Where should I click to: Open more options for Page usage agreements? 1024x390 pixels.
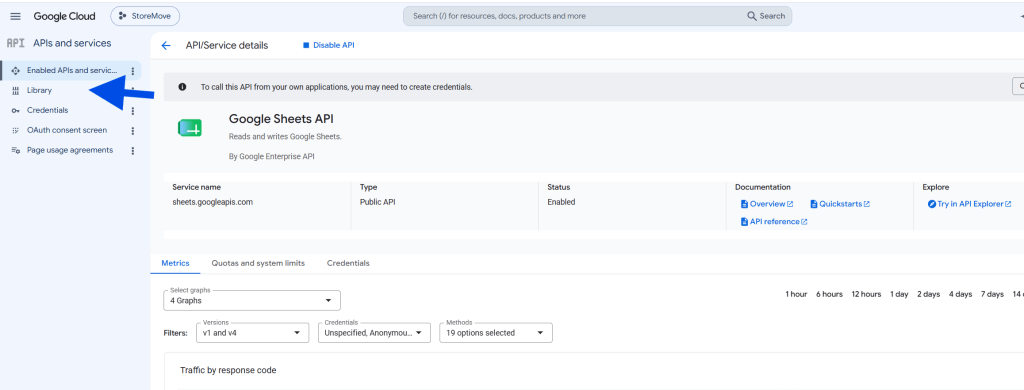[133, 151]
